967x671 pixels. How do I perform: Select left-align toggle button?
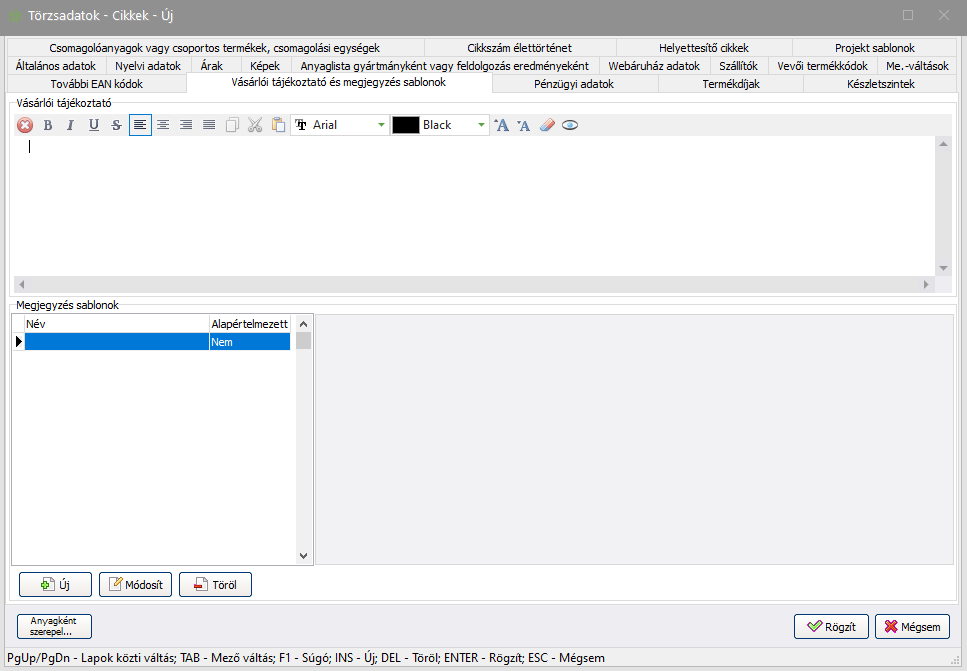(140, 125)
